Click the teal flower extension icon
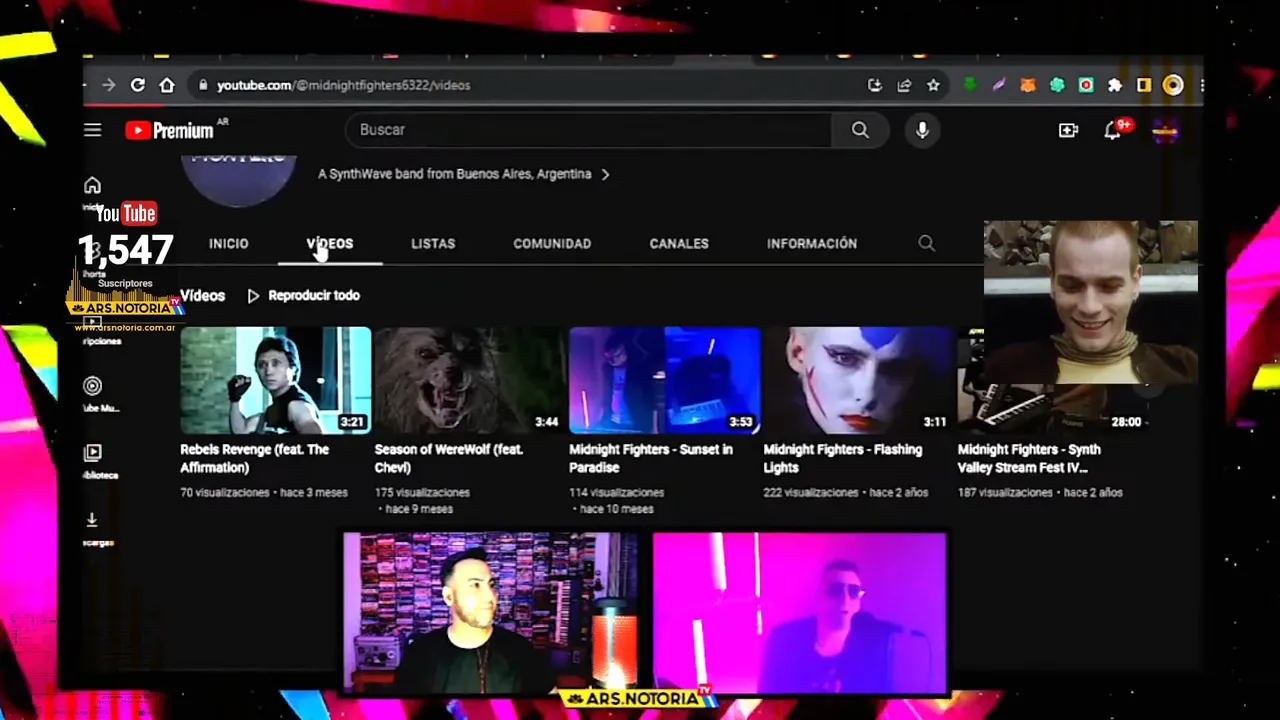The width and height of the screenshot is (1280, 720). point(1057,85)
